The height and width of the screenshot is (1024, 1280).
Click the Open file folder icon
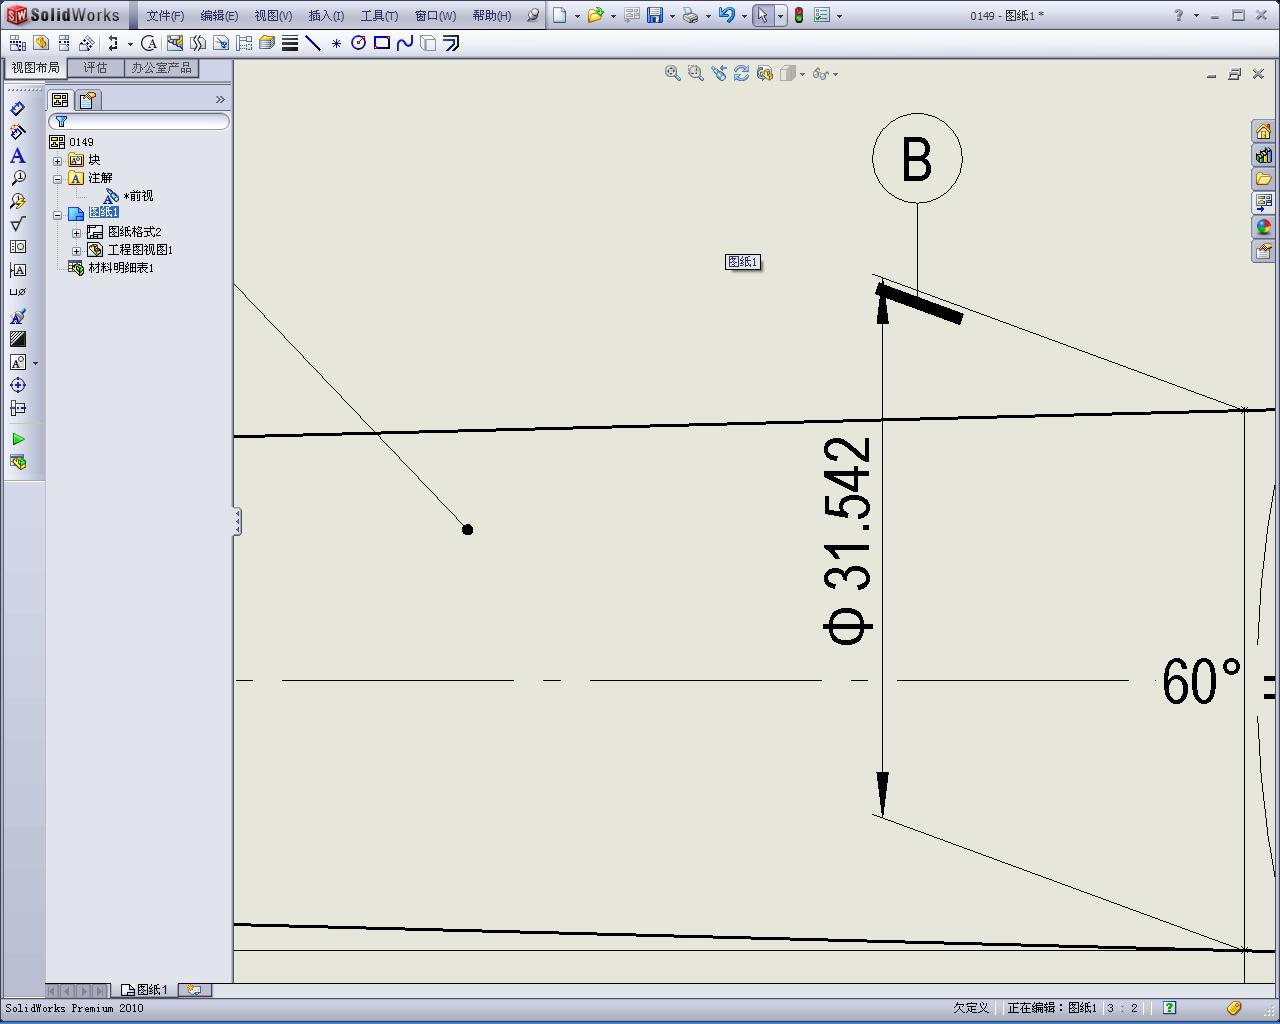pyautogui.click(x=596, y=15)
